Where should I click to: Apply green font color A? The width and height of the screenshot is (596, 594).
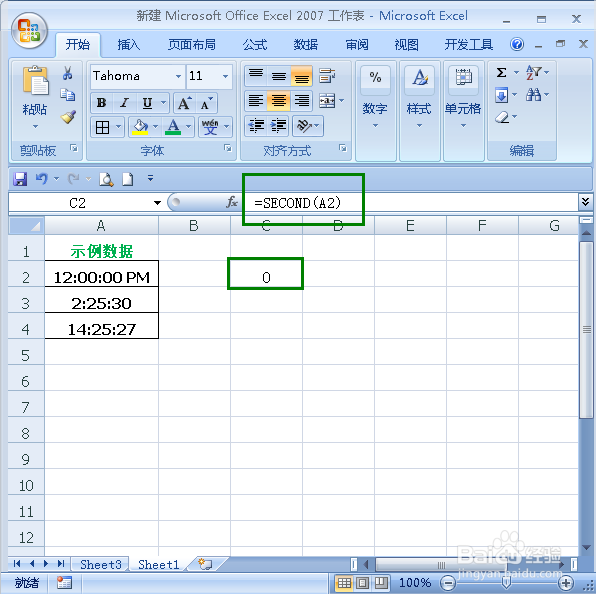point(173,127)
